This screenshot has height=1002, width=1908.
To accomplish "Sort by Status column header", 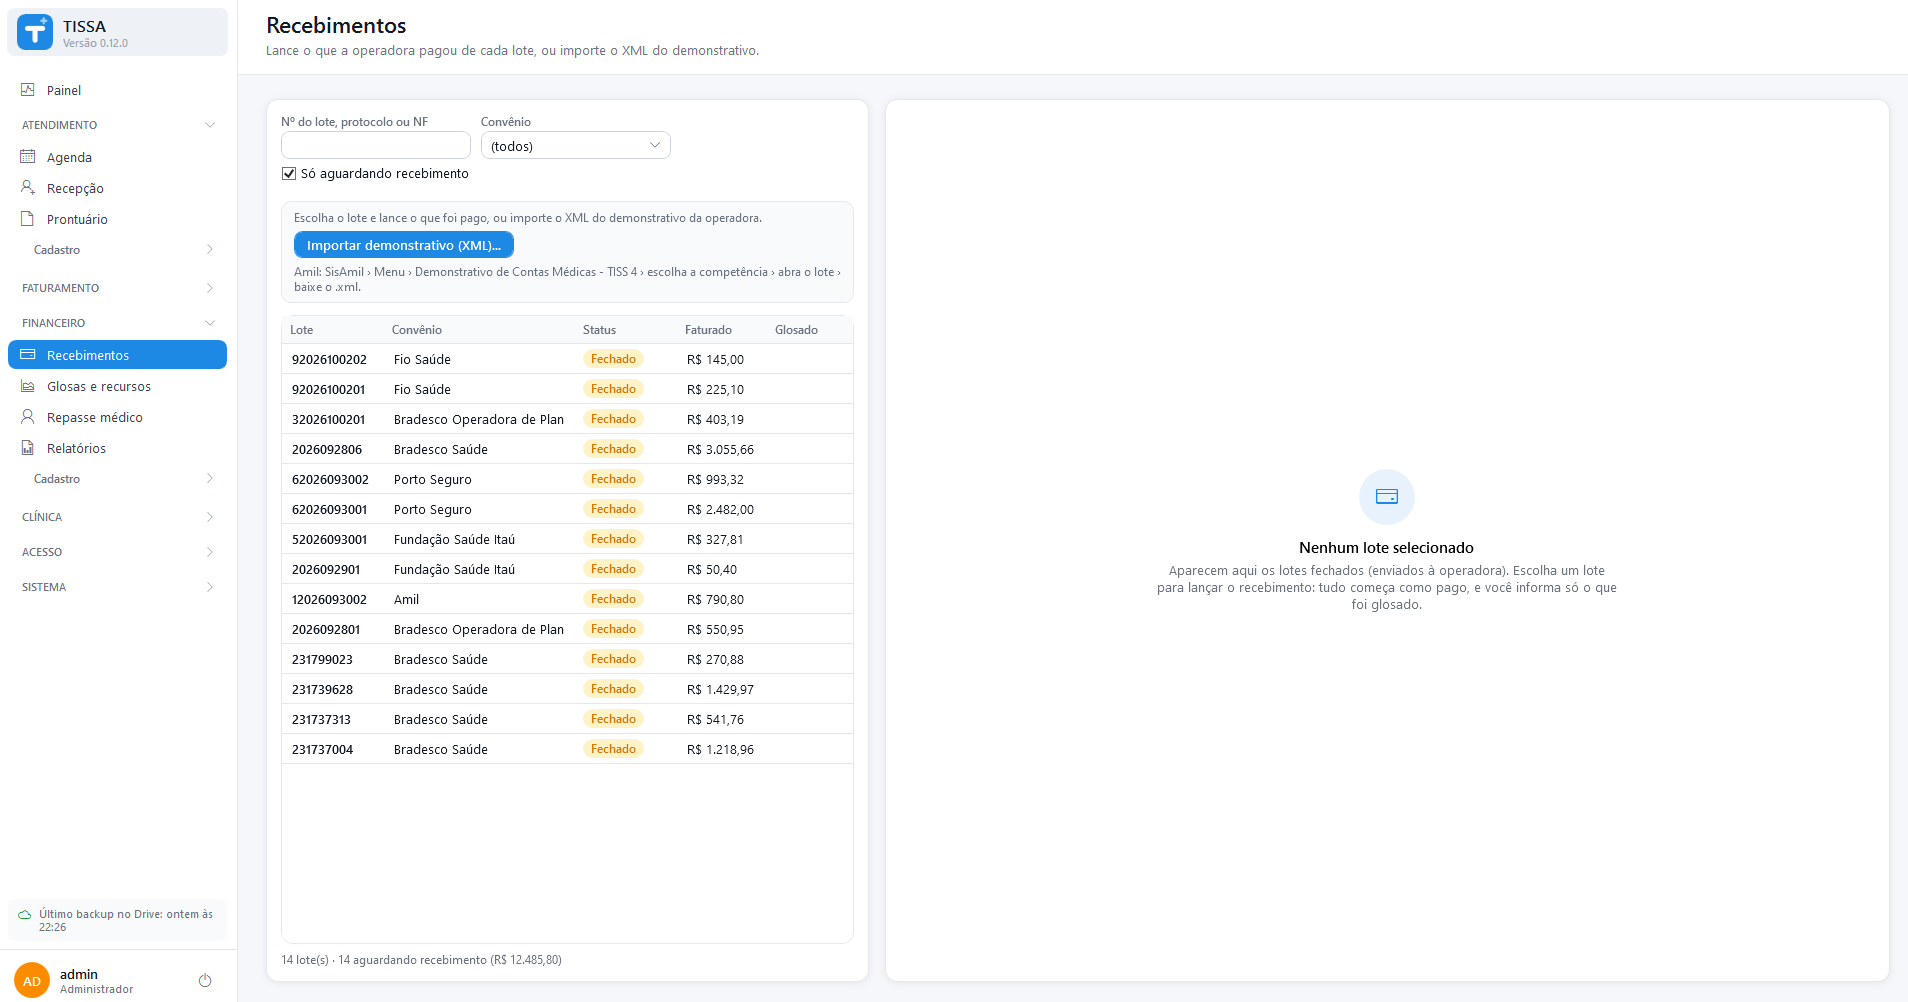I will pyautogui.click(x=600, y=330).
